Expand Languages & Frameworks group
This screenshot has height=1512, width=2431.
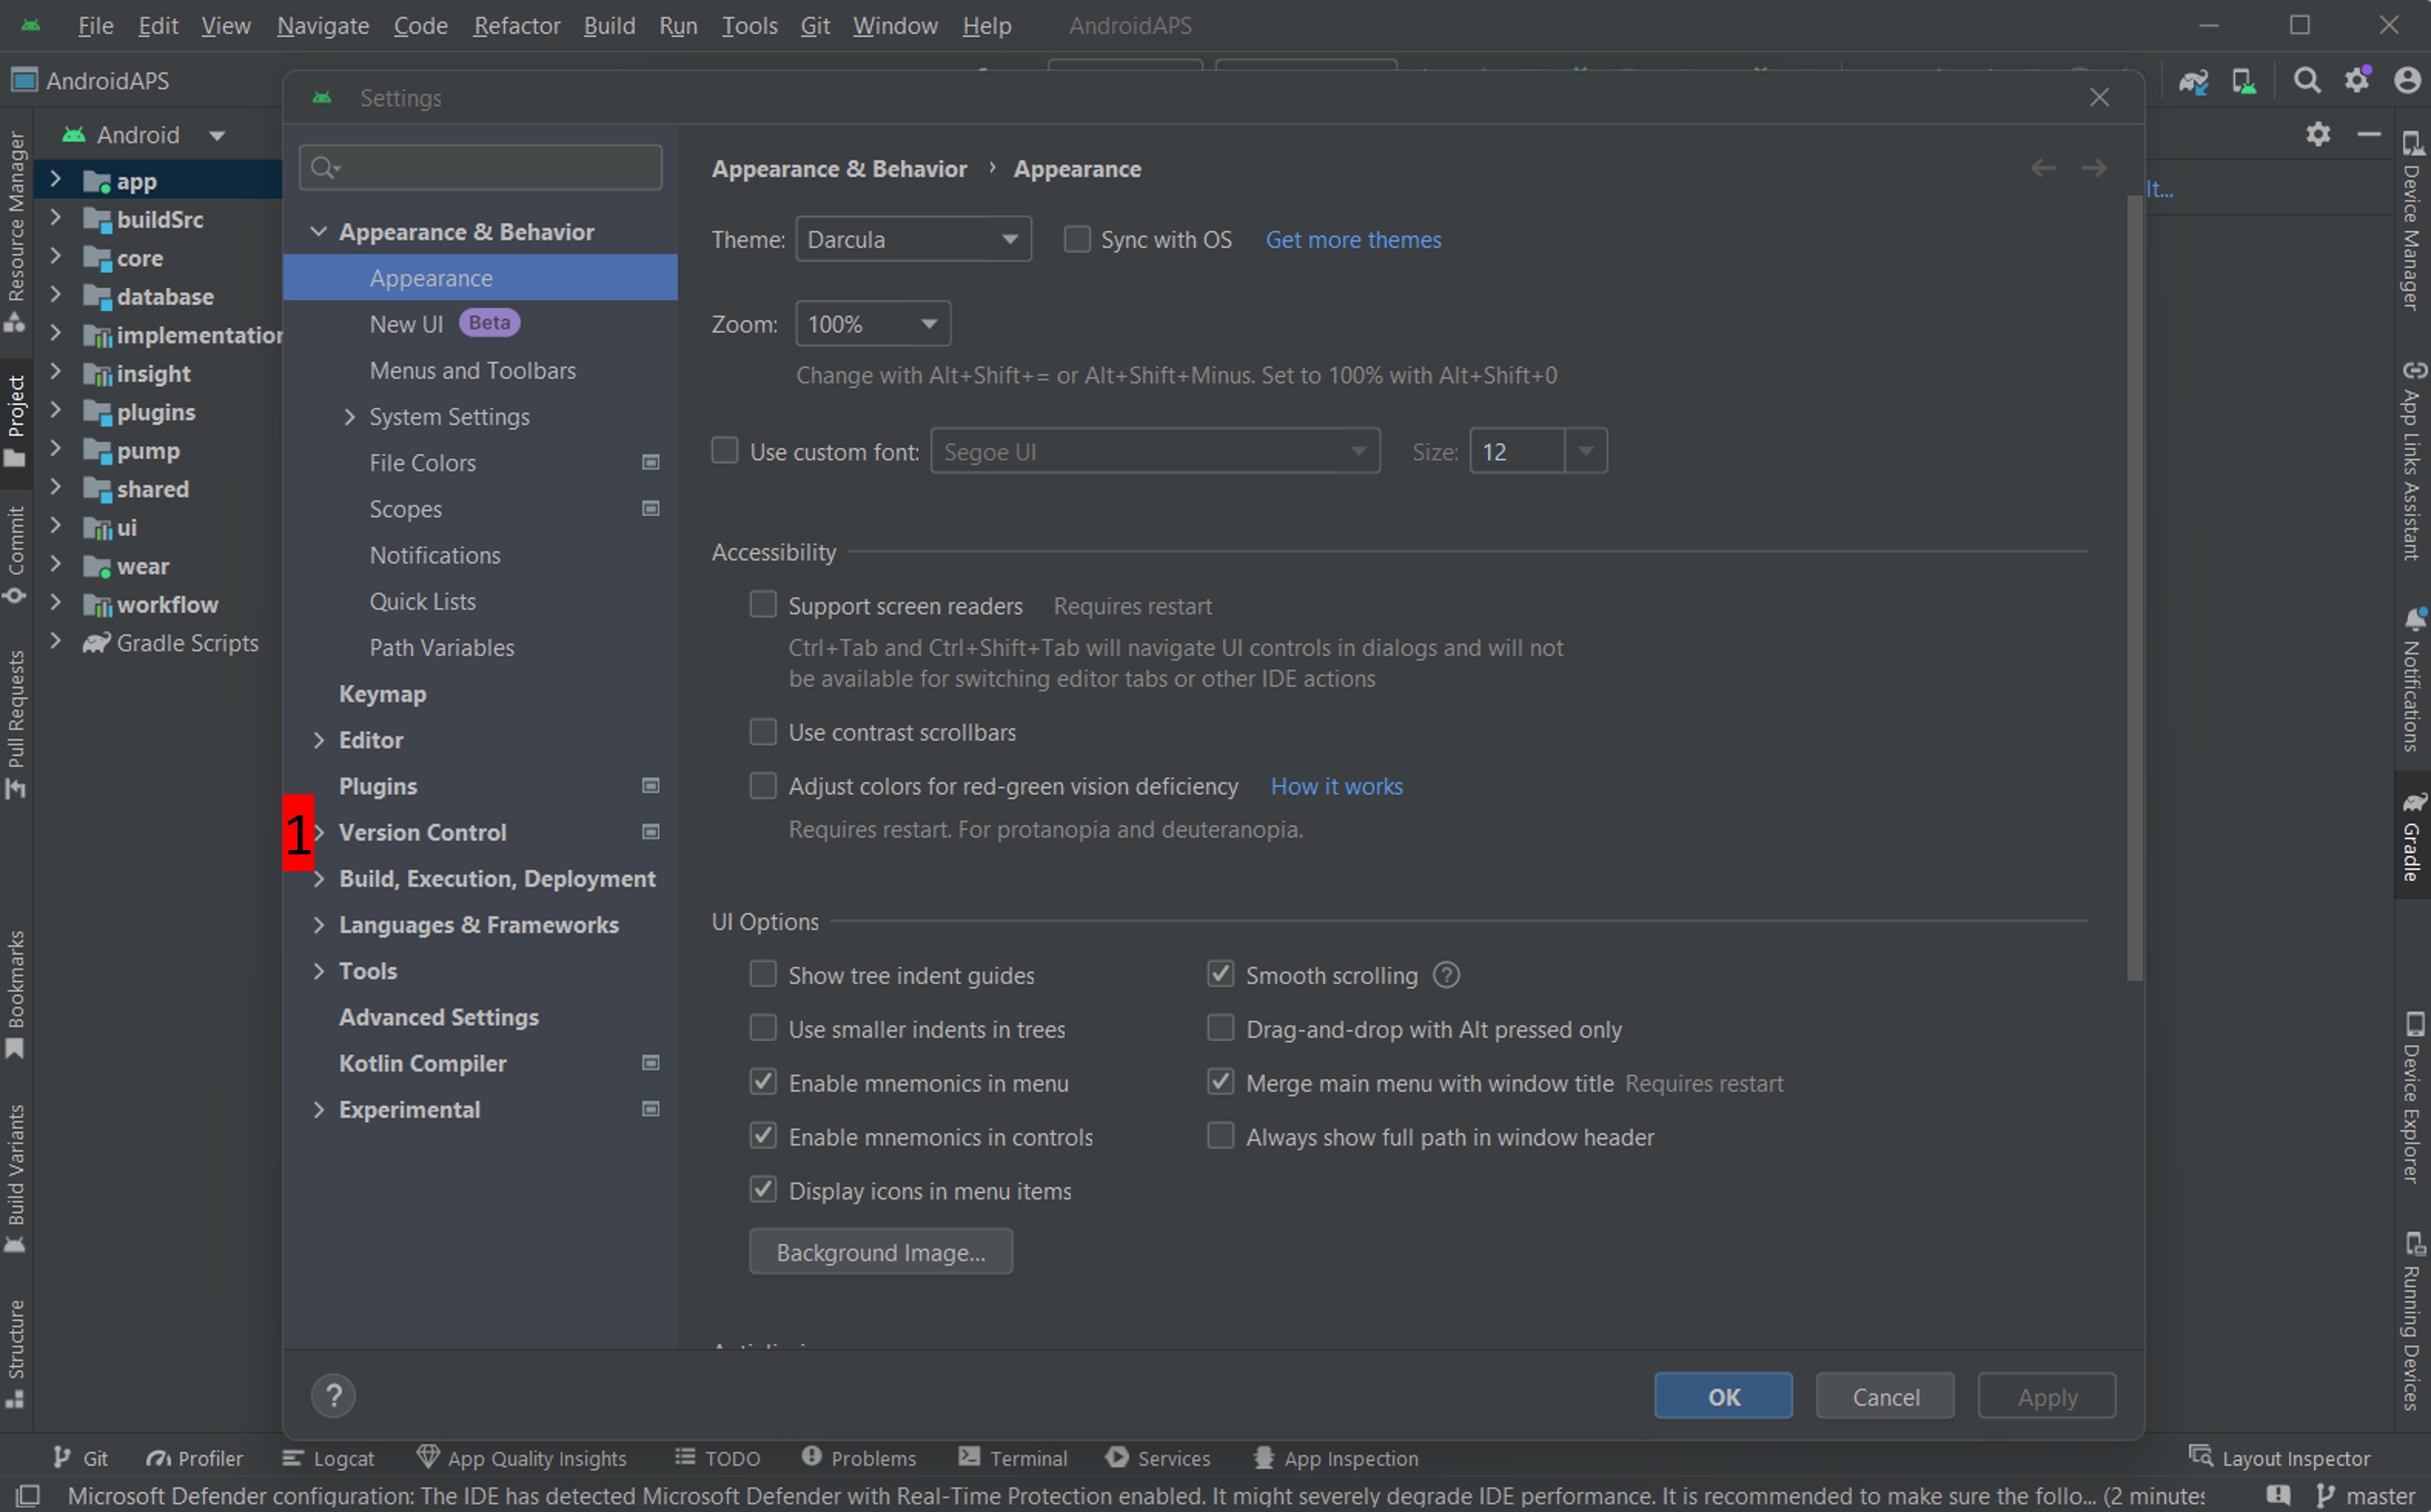coord(318,925)
